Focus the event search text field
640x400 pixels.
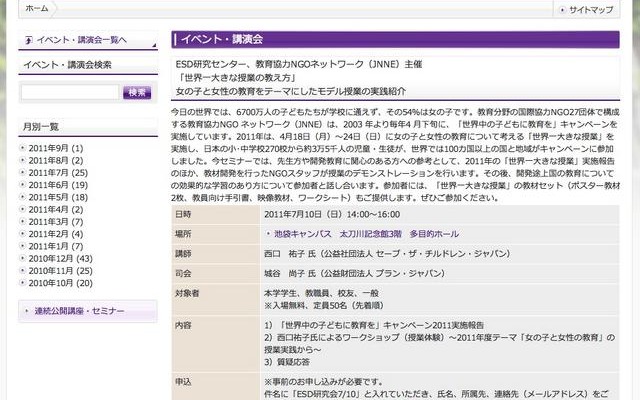70,92
